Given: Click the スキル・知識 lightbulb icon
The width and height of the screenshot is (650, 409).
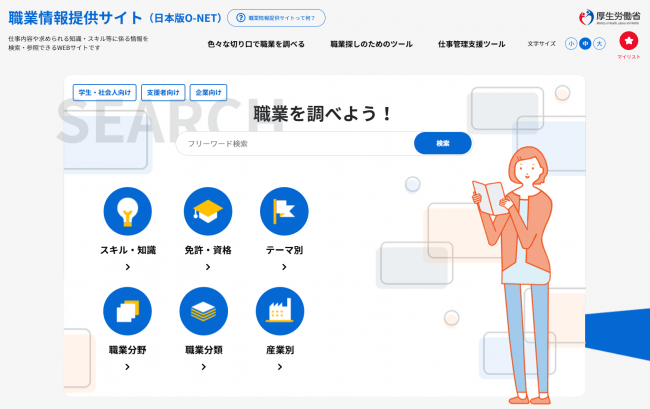Looking at the screenshot, I should [127, 211].
